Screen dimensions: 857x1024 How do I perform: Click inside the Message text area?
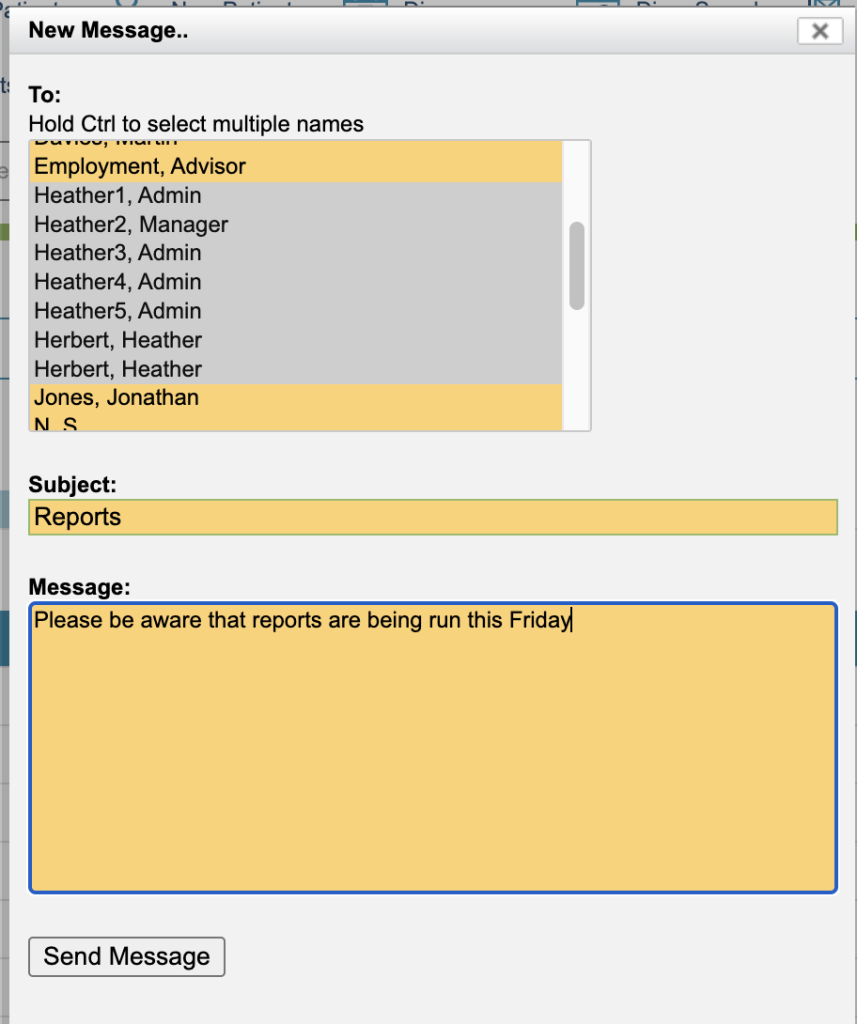432,750
